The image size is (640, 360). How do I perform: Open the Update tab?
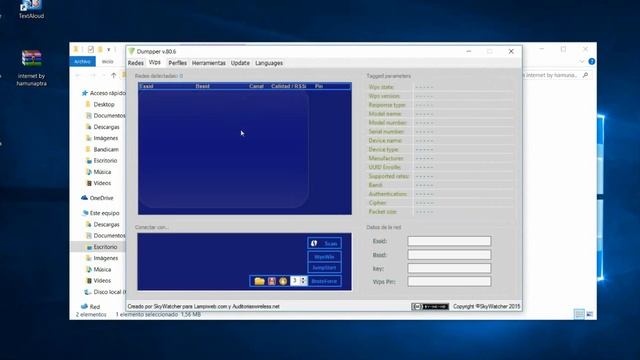pos(240,63)
